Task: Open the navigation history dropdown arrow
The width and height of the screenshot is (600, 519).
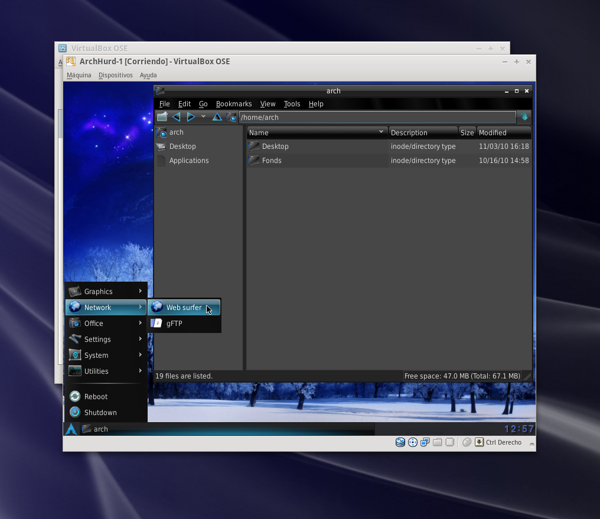Action: [203, 116]
